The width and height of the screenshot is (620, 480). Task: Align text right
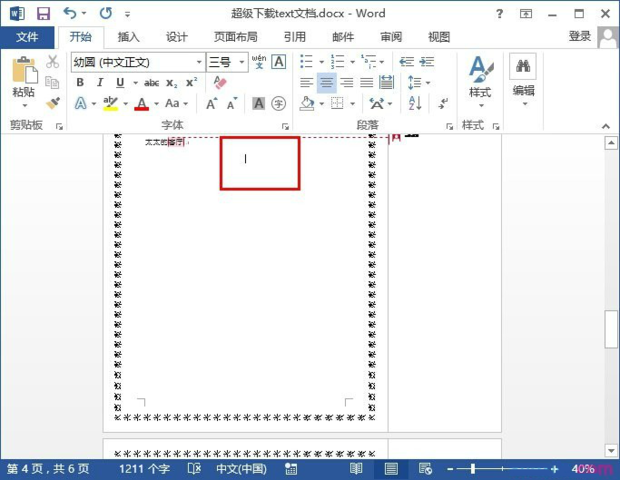point(347,83)
